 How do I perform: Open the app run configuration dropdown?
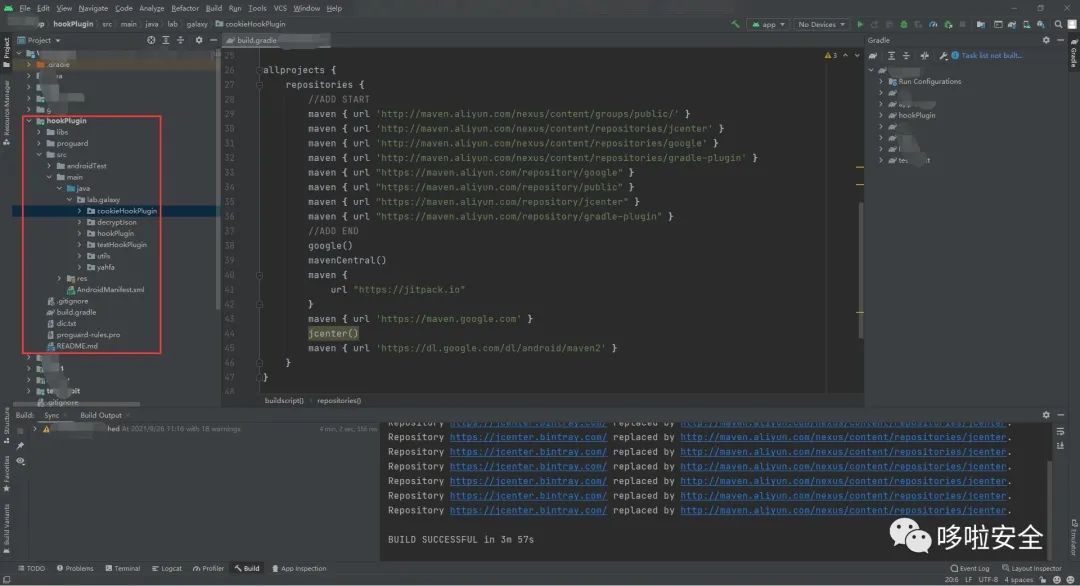pos(770,24)
